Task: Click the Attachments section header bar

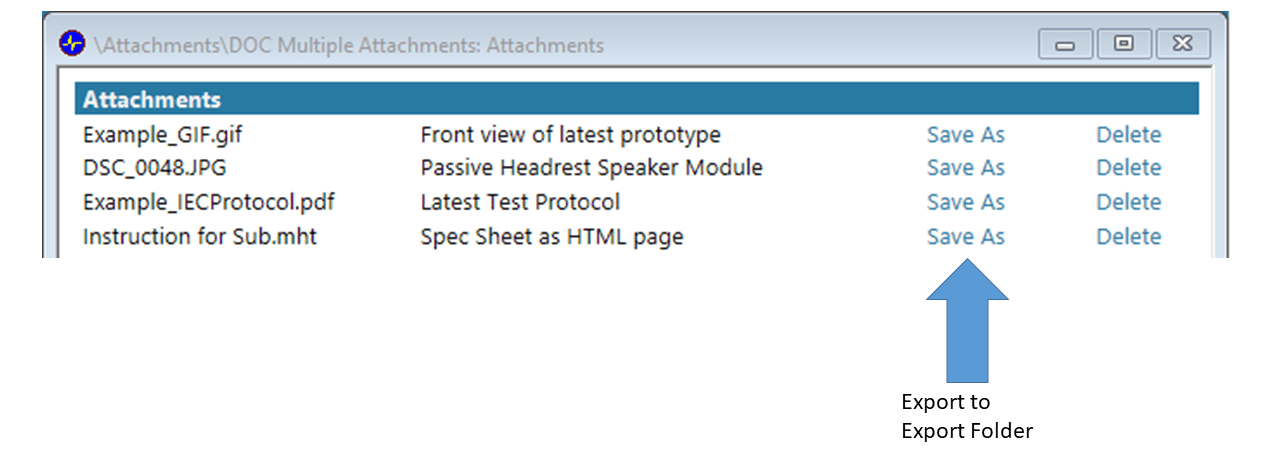Action: 636,100
